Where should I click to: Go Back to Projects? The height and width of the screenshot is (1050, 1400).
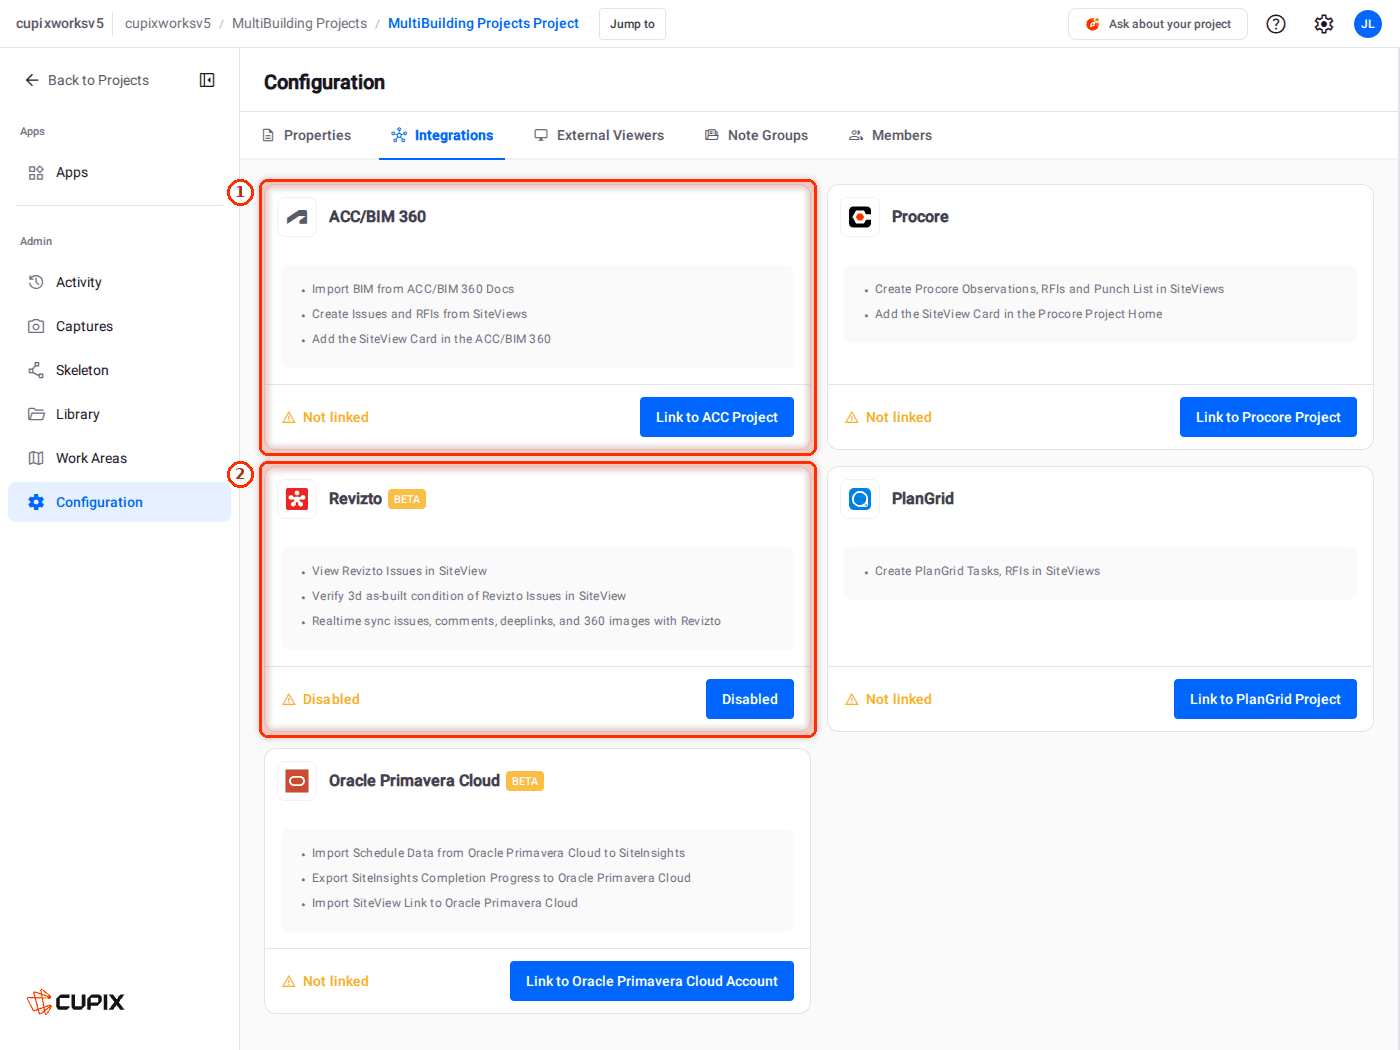87,80
